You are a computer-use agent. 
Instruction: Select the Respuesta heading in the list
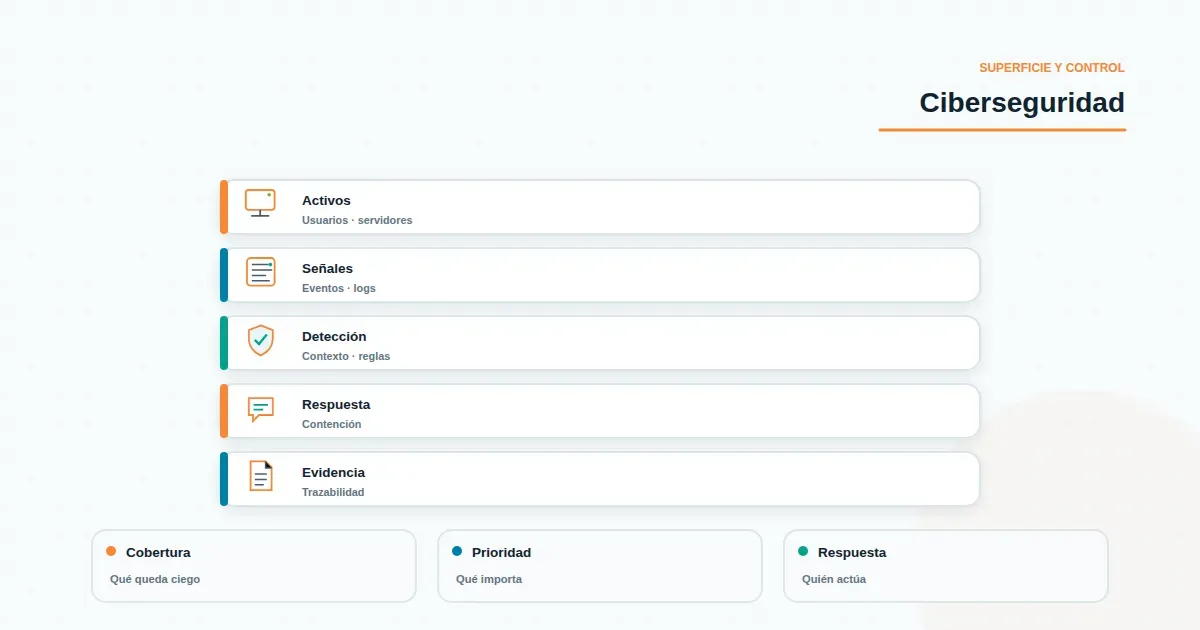pos(336,405)
